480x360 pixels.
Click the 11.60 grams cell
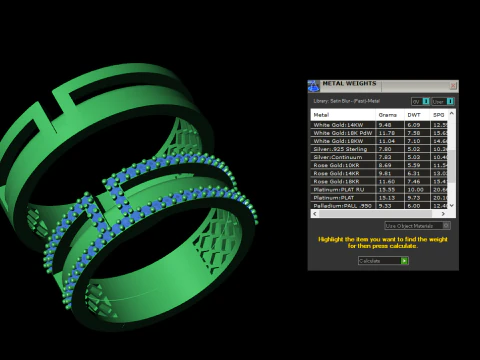pos(390,182)
